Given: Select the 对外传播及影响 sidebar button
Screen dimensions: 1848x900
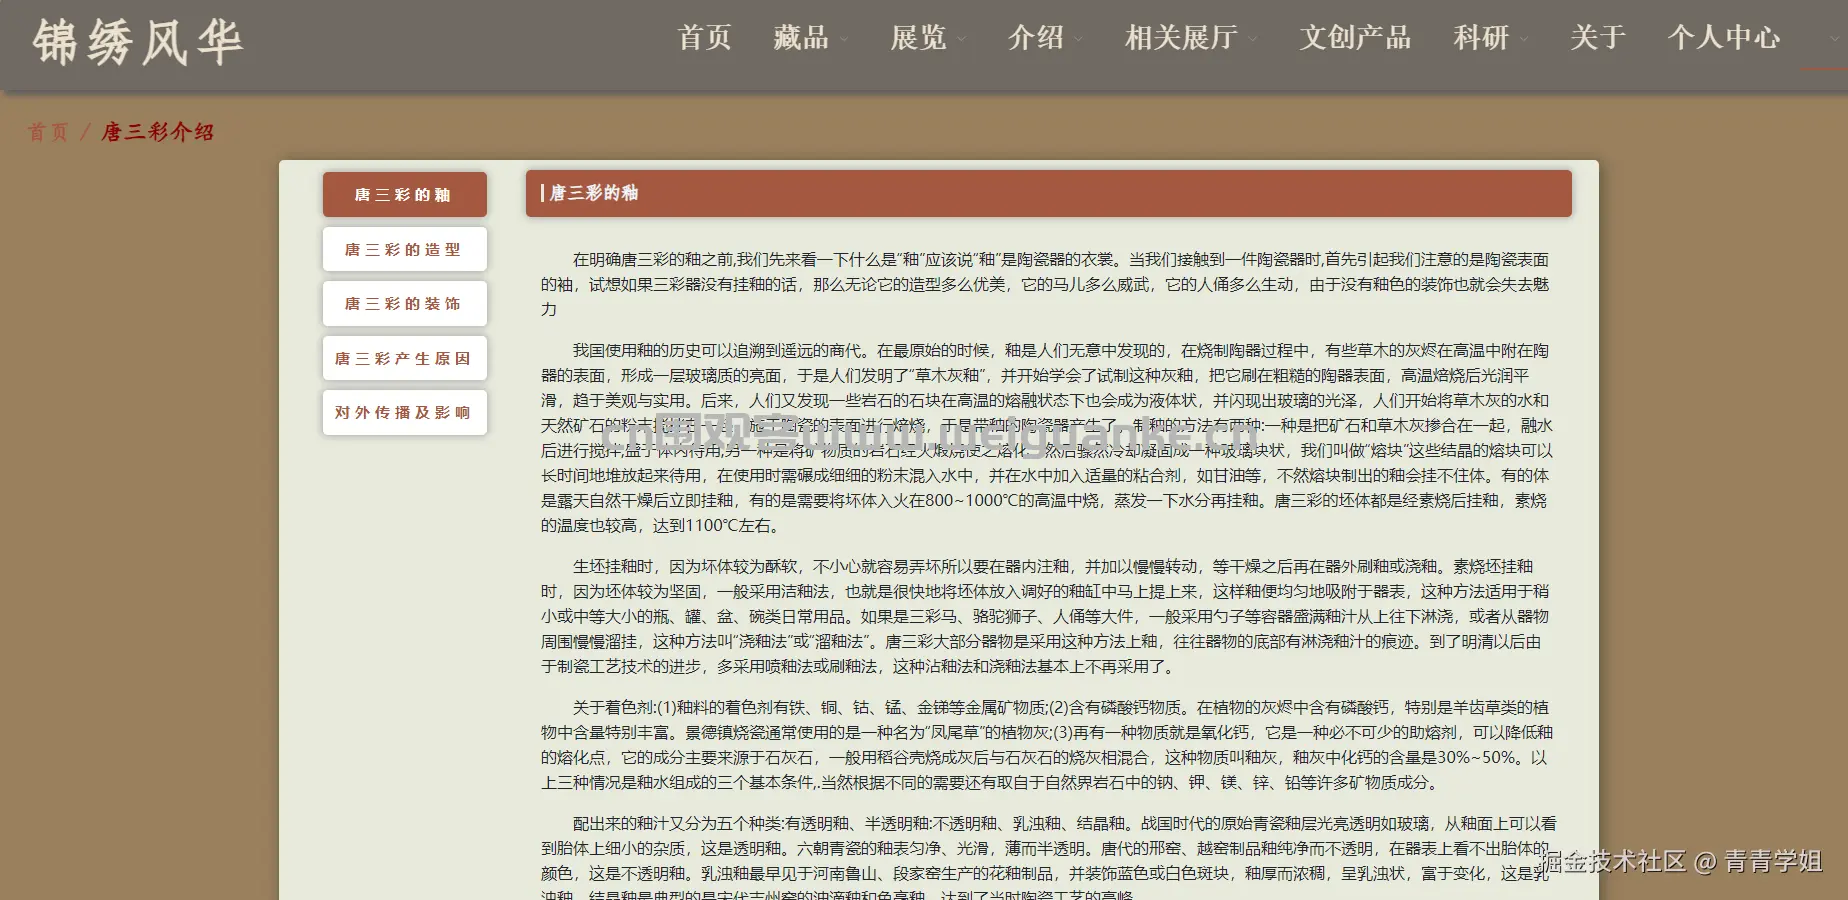Looking at the screenshot, I should [x=404, y=412].
